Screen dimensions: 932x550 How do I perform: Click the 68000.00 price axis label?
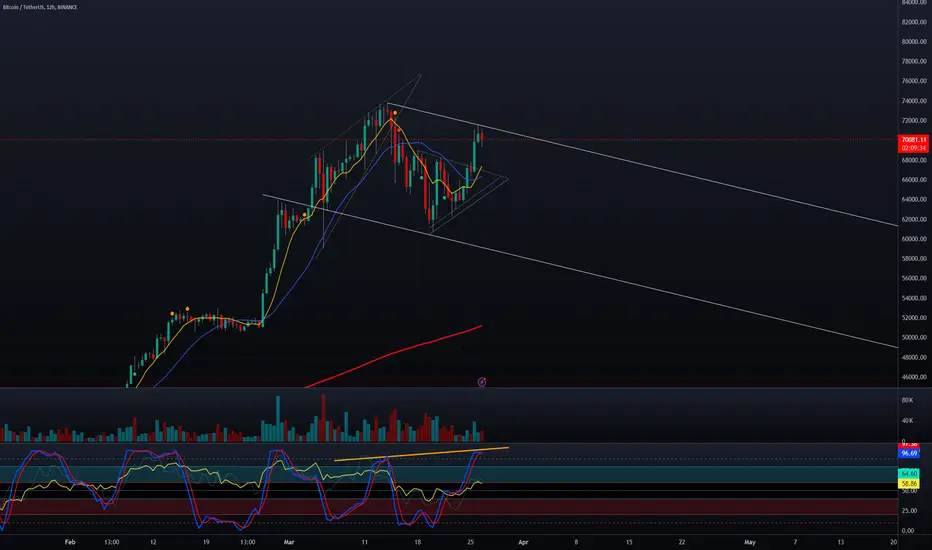click(x=914, y=160)
